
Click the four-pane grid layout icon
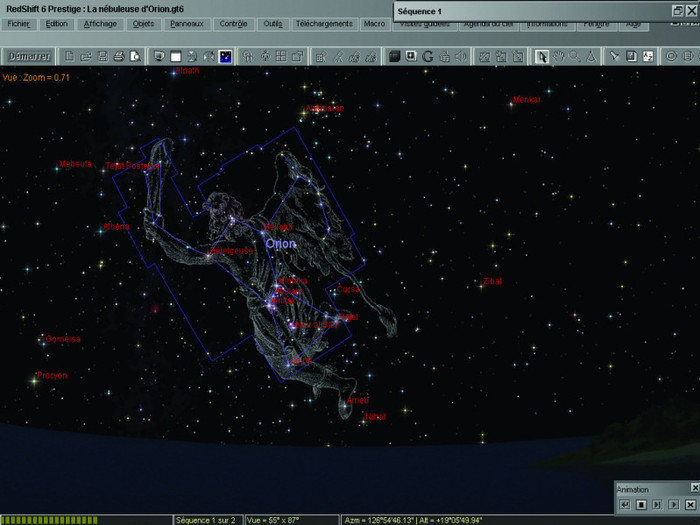tap(281, 57)
